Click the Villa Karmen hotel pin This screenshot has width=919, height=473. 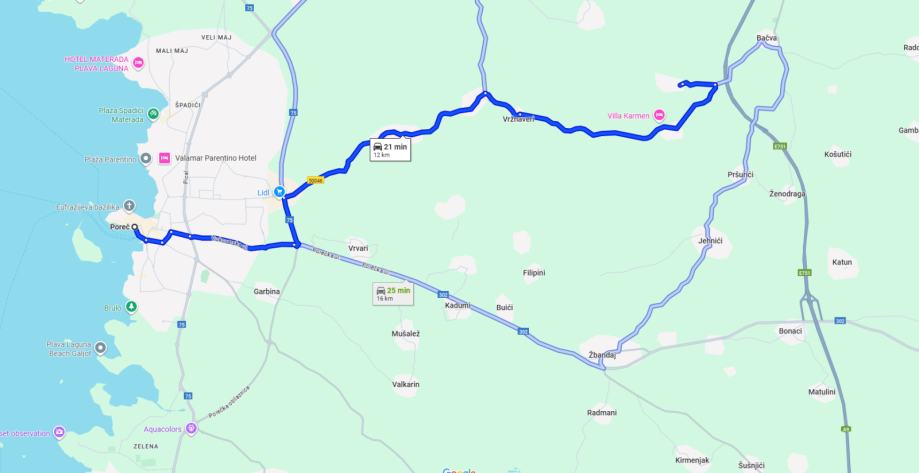point(659,115)
